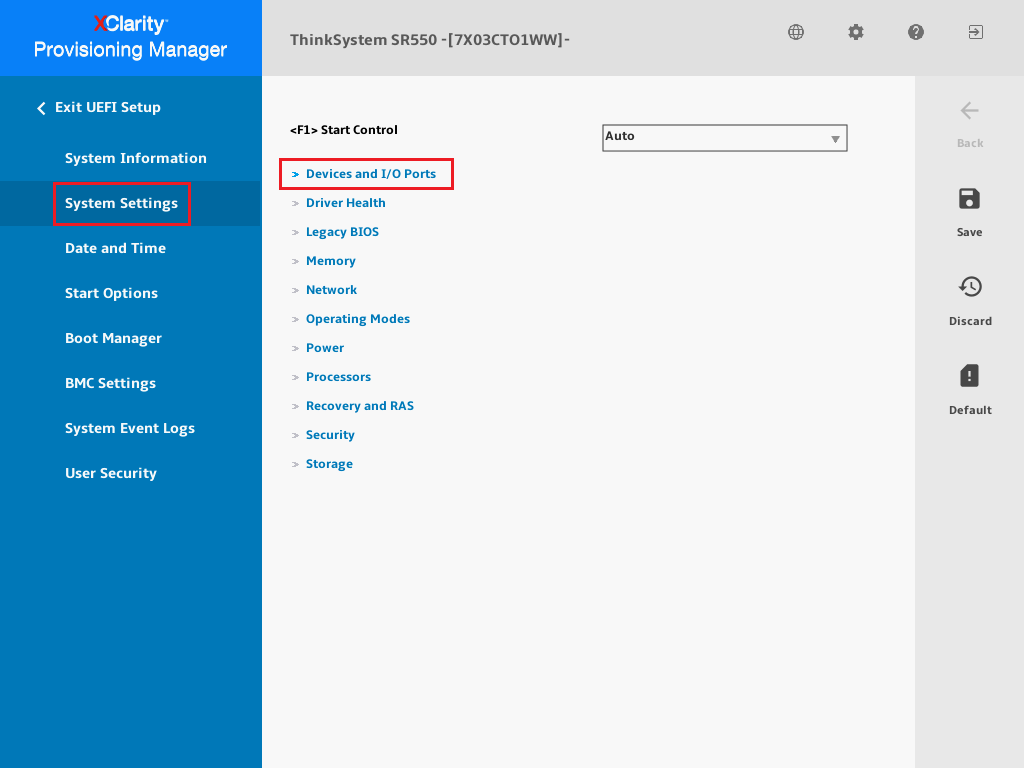The height and width of the screenshot is (768, 1024).
Task: Open the Processors settings link
Action: point(338,377)
